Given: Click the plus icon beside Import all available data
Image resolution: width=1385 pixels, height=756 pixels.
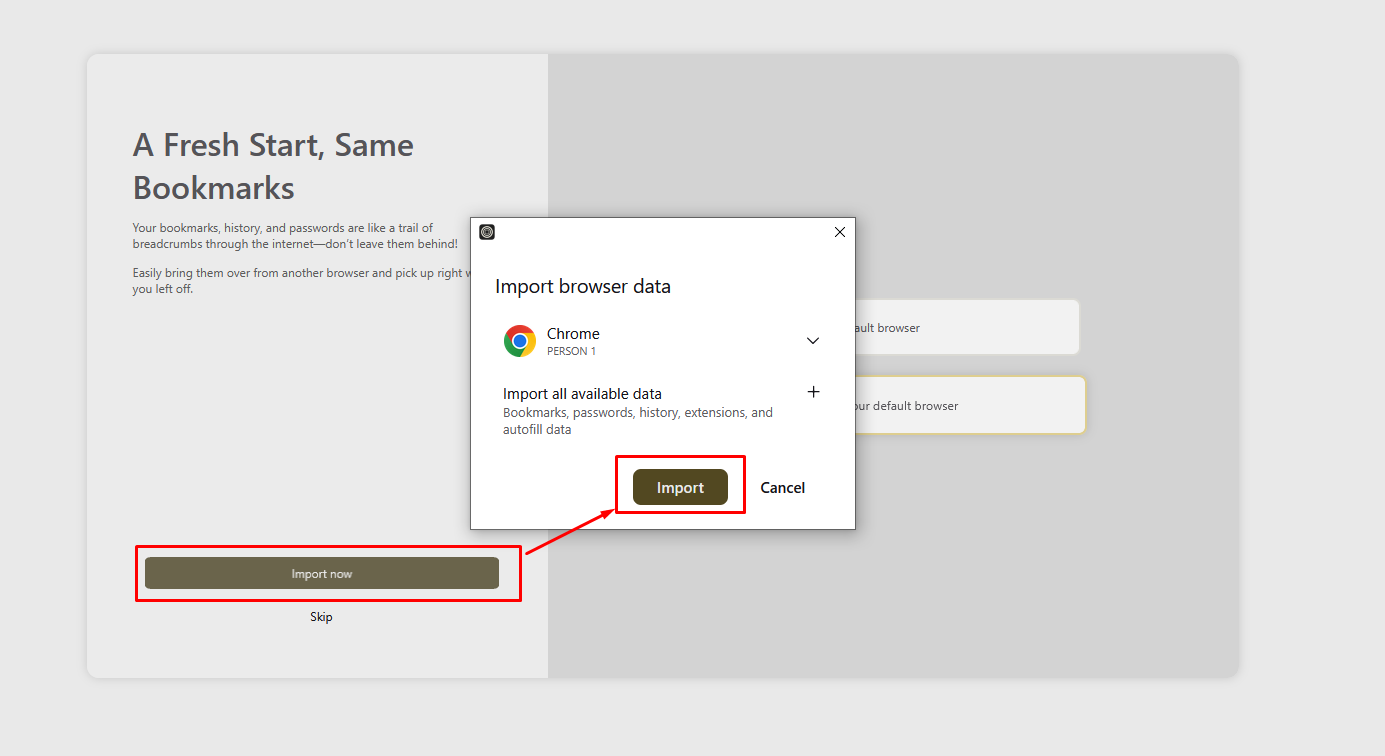Looking at the screenshot, I should tap(813, 391).
